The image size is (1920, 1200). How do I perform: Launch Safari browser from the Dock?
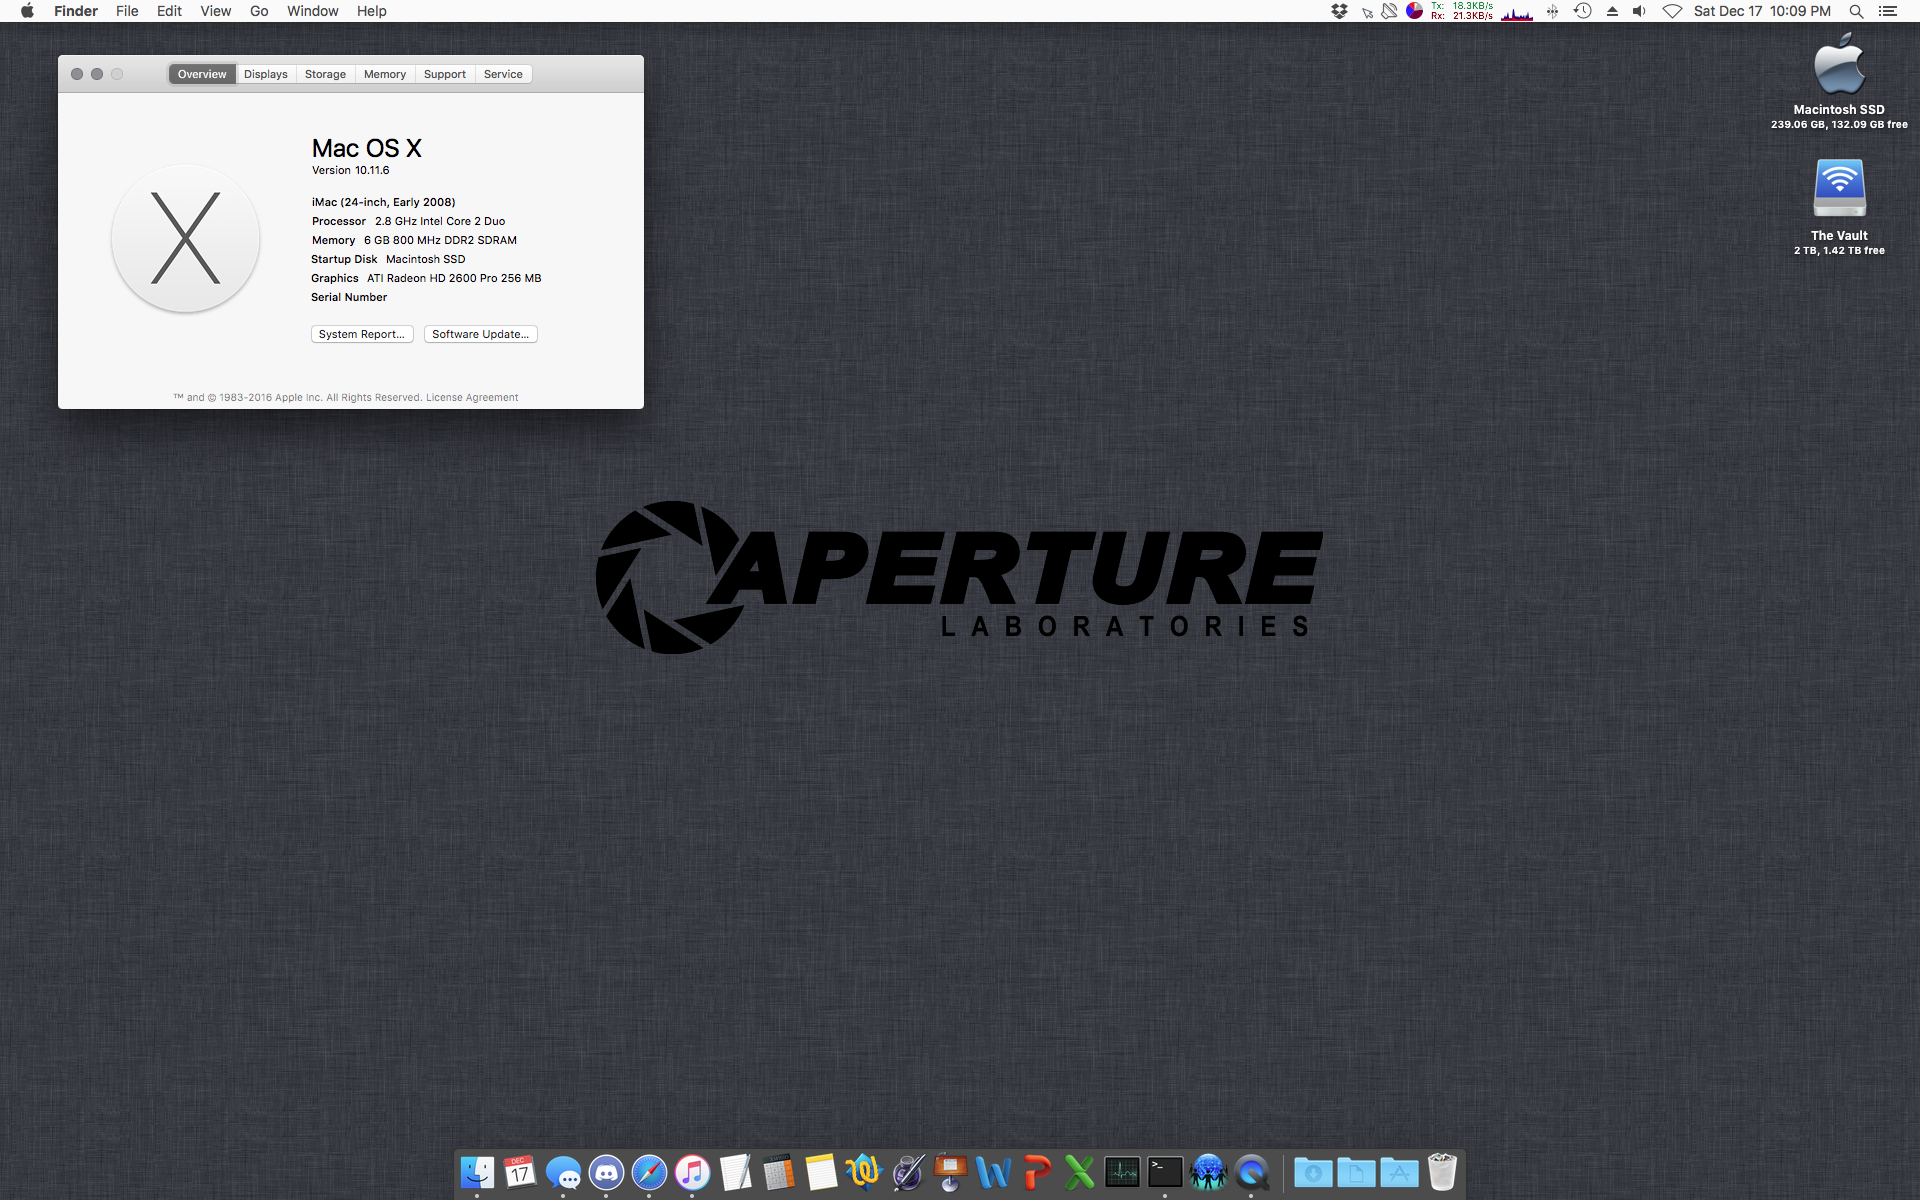(649, 1172)
